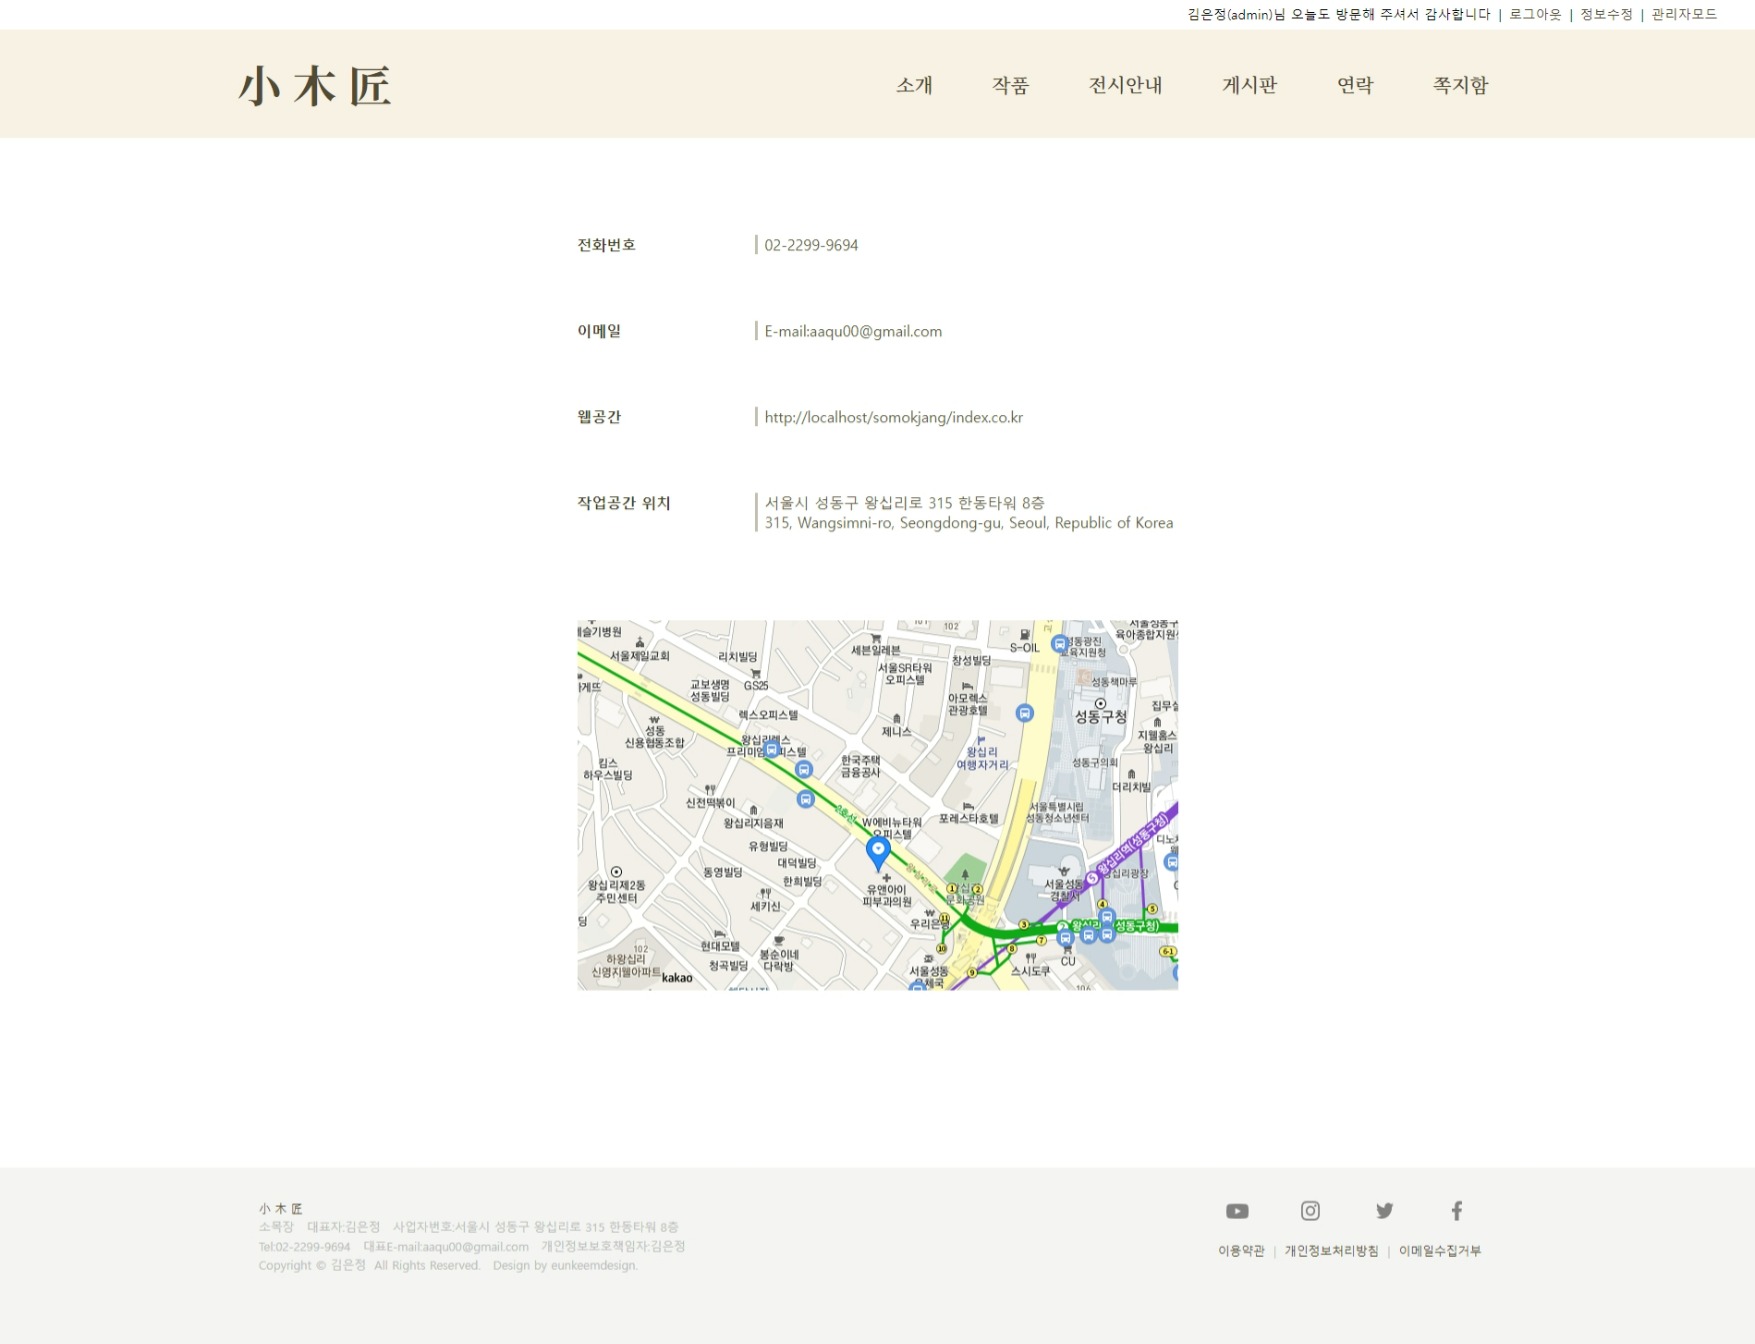Open 관리자모드
Screen dimensions: 1755x1344
(1686, 14)
